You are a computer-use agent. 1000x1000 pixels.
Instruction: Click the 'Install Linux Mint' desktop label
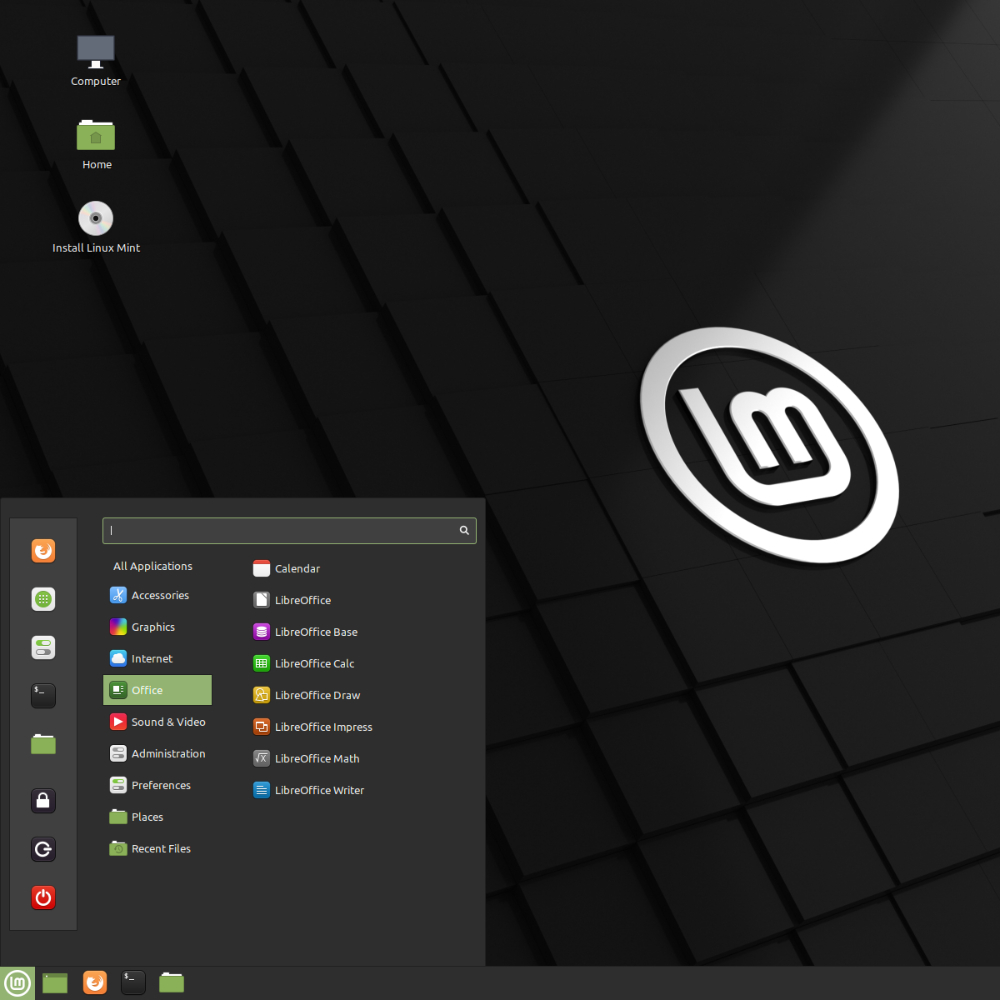[x=96, y=247]
